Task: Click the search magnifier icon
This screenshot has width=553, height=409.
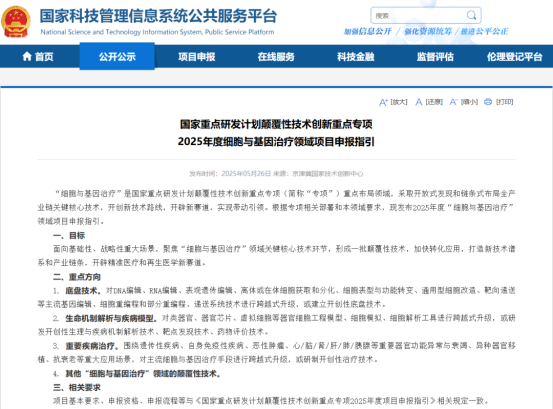Action: (x=471, y=15)
